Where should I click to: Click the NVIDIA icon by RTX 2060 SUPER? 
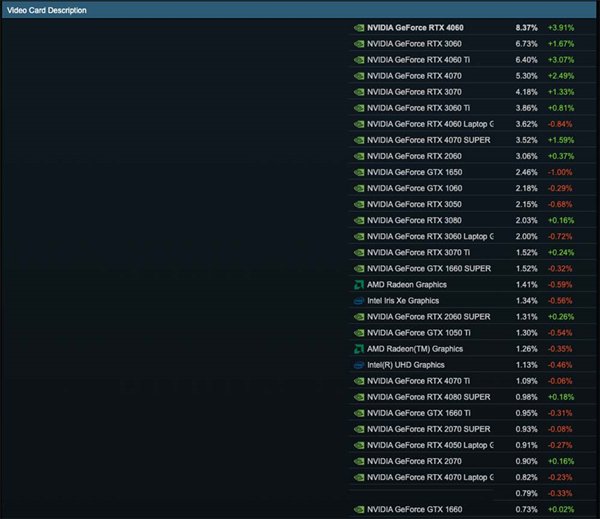point(359,317)
